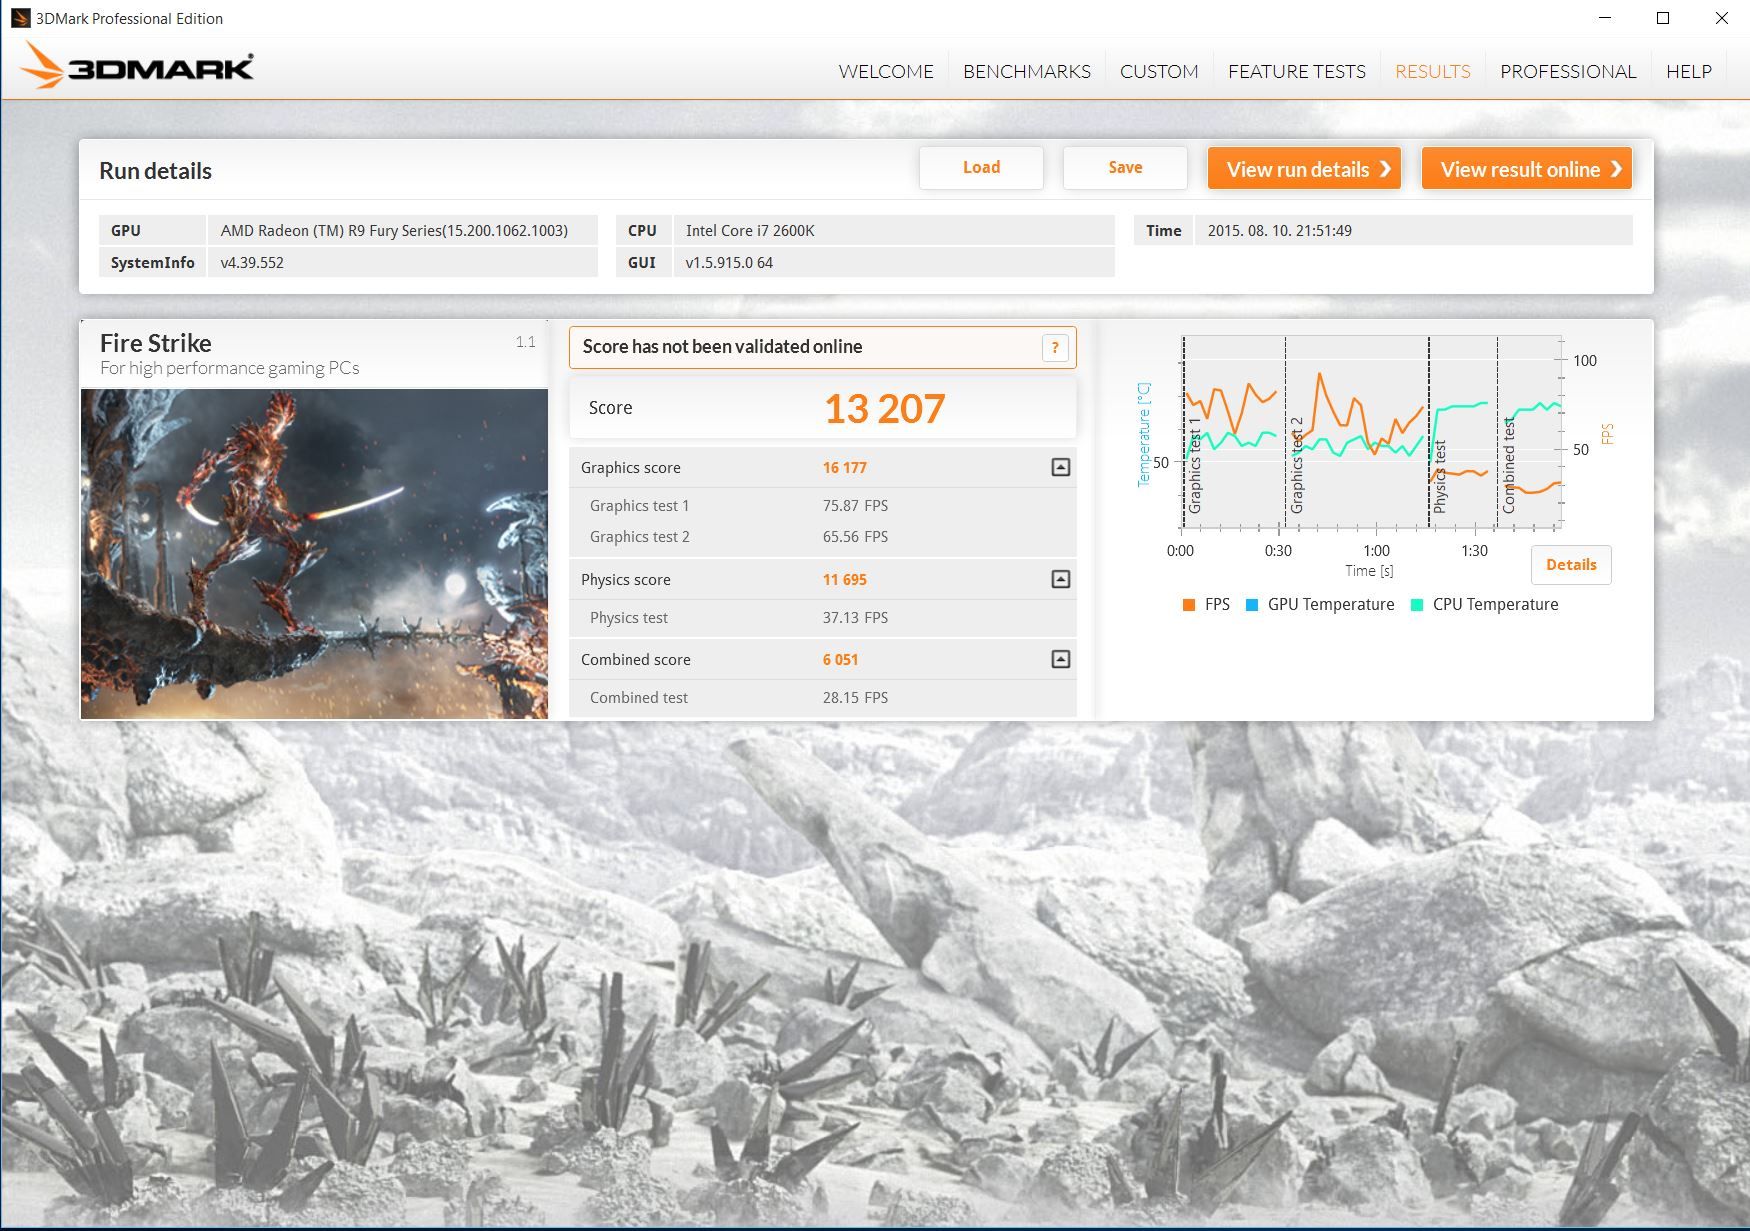Open the Feature Tests tab

click(x=1297, y=71)
